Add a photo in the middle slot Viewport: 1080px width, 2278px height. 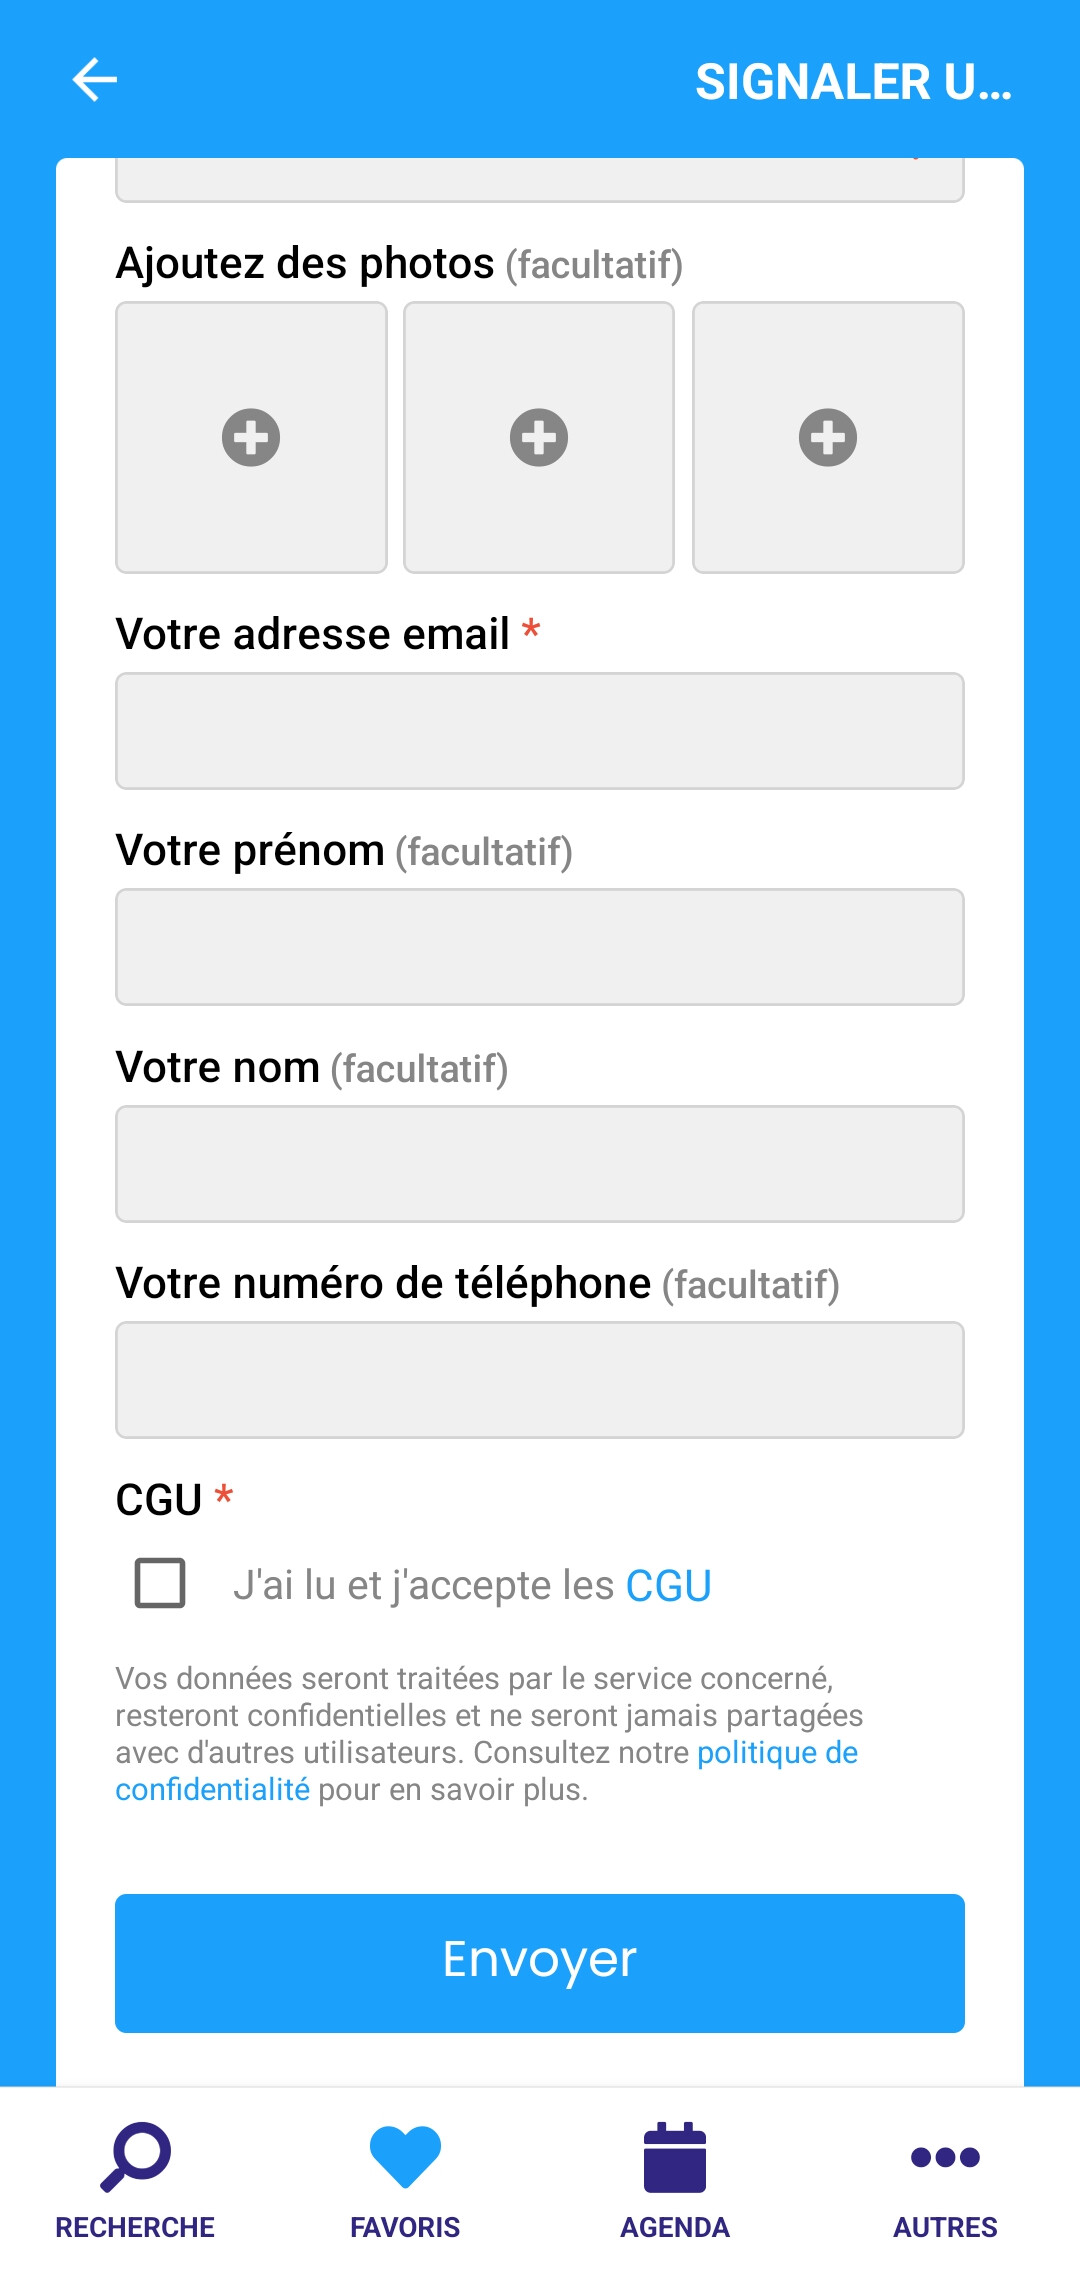539,437
